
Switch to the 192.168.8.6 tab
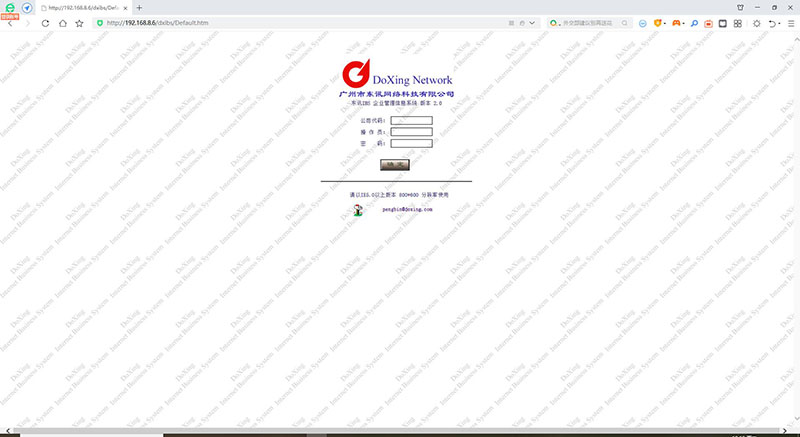[84, 8]
